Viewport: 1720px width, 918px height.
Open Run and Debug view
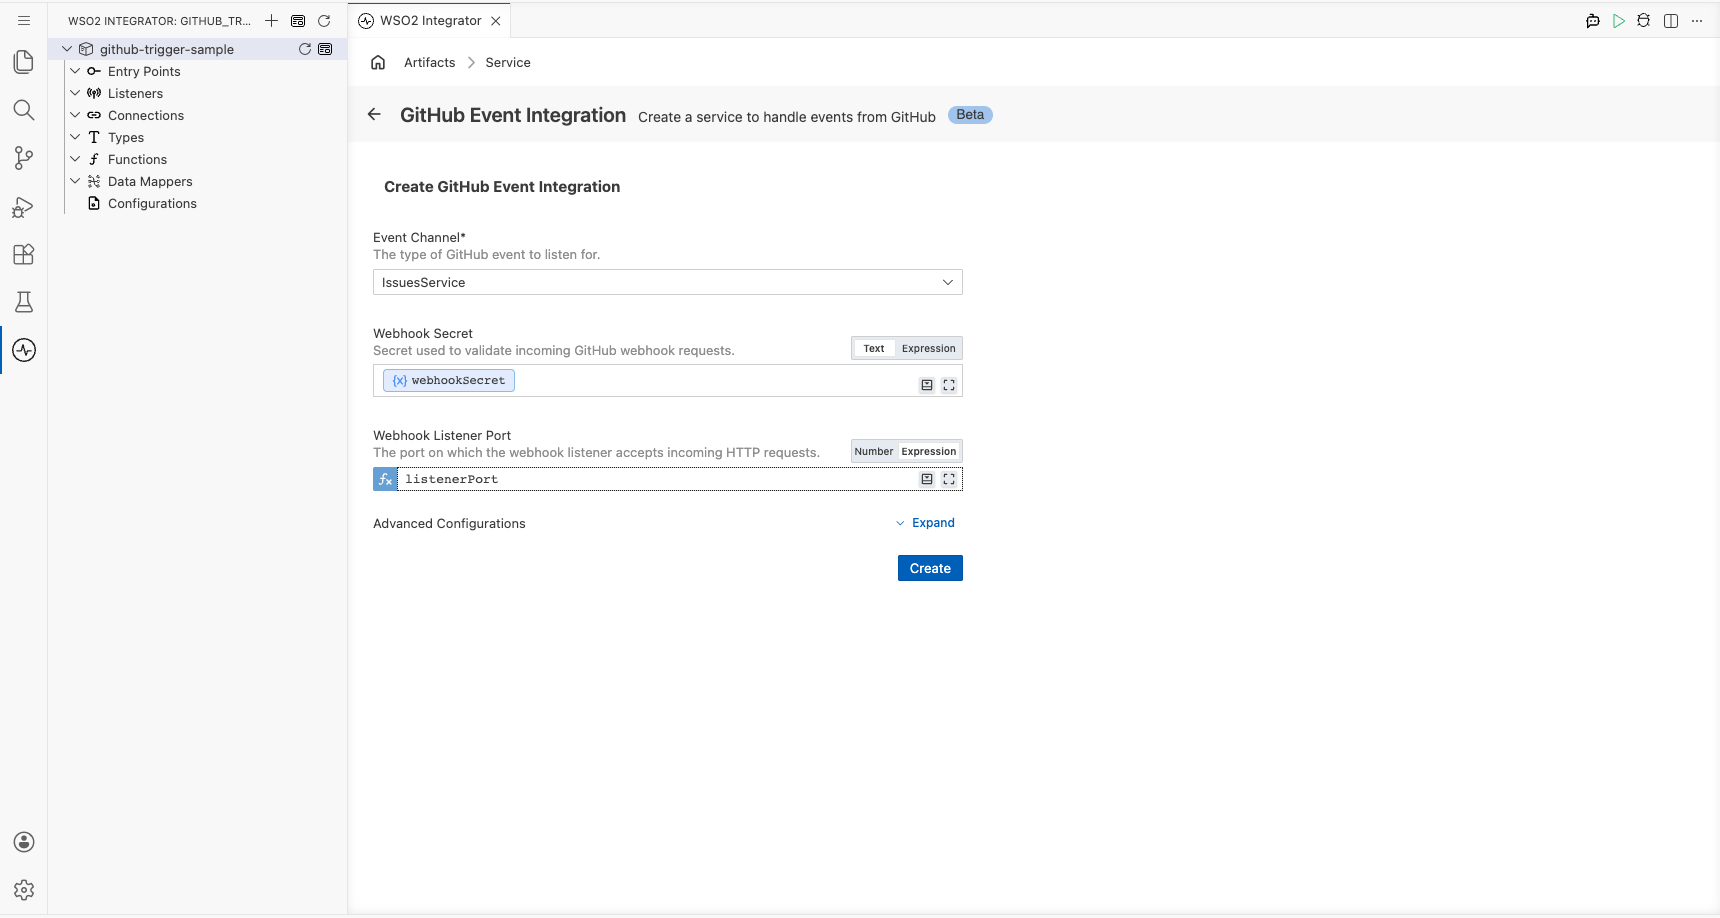(24, 206)
